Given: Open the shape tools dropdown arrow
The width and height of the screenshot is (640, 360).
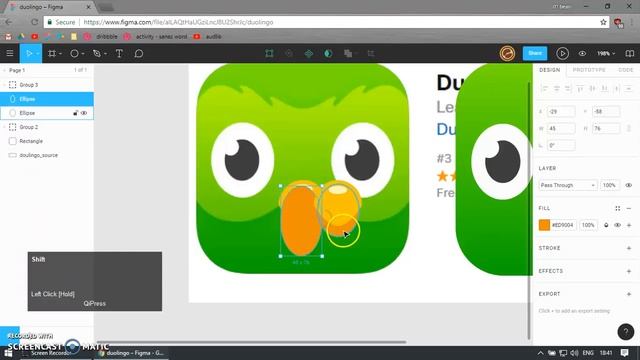Looking at the screenshot, I should (83, 54).
